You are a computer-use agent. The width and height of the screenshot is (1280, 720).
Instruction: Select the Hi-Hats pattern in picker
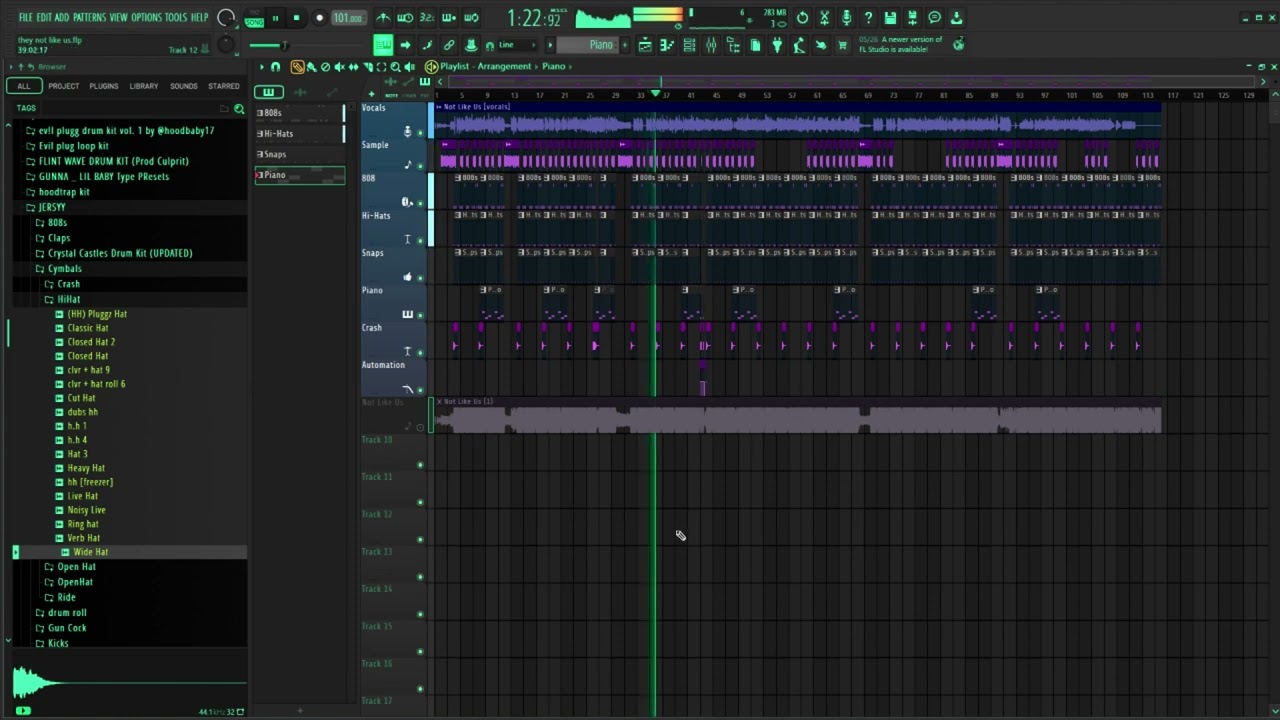click(x=300, y=133)
